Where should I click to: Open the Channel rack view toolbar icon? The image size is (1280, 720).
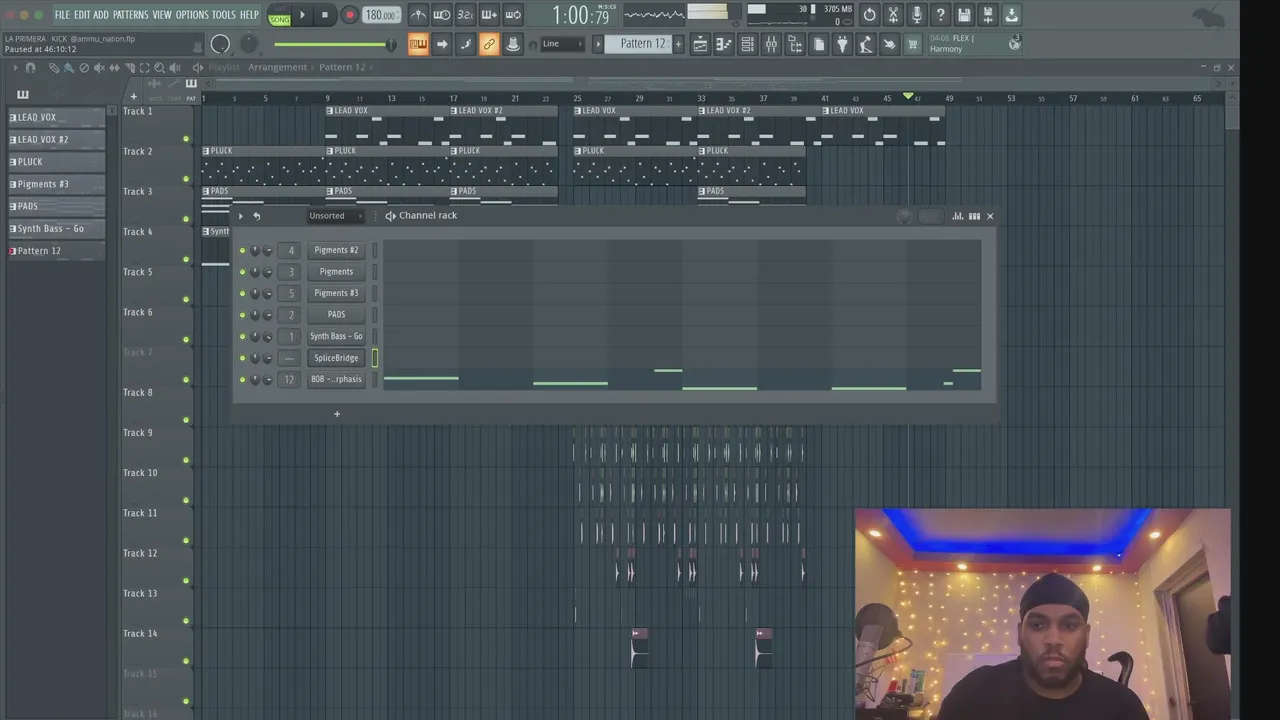(x=747, y=44)
